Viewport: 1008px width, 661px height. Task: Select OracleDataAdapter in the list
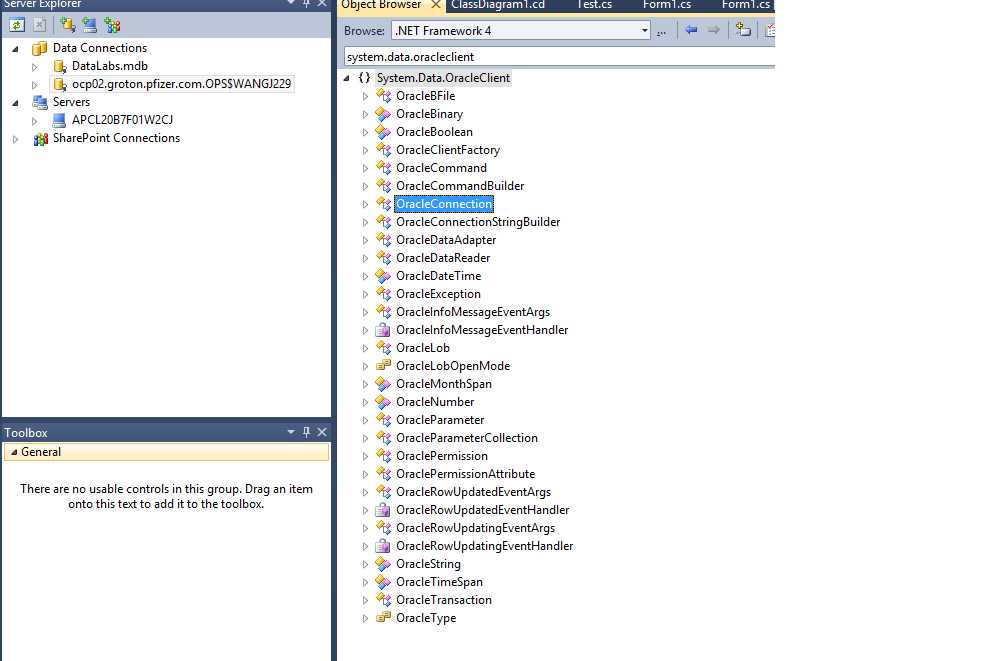pos(446,240)
